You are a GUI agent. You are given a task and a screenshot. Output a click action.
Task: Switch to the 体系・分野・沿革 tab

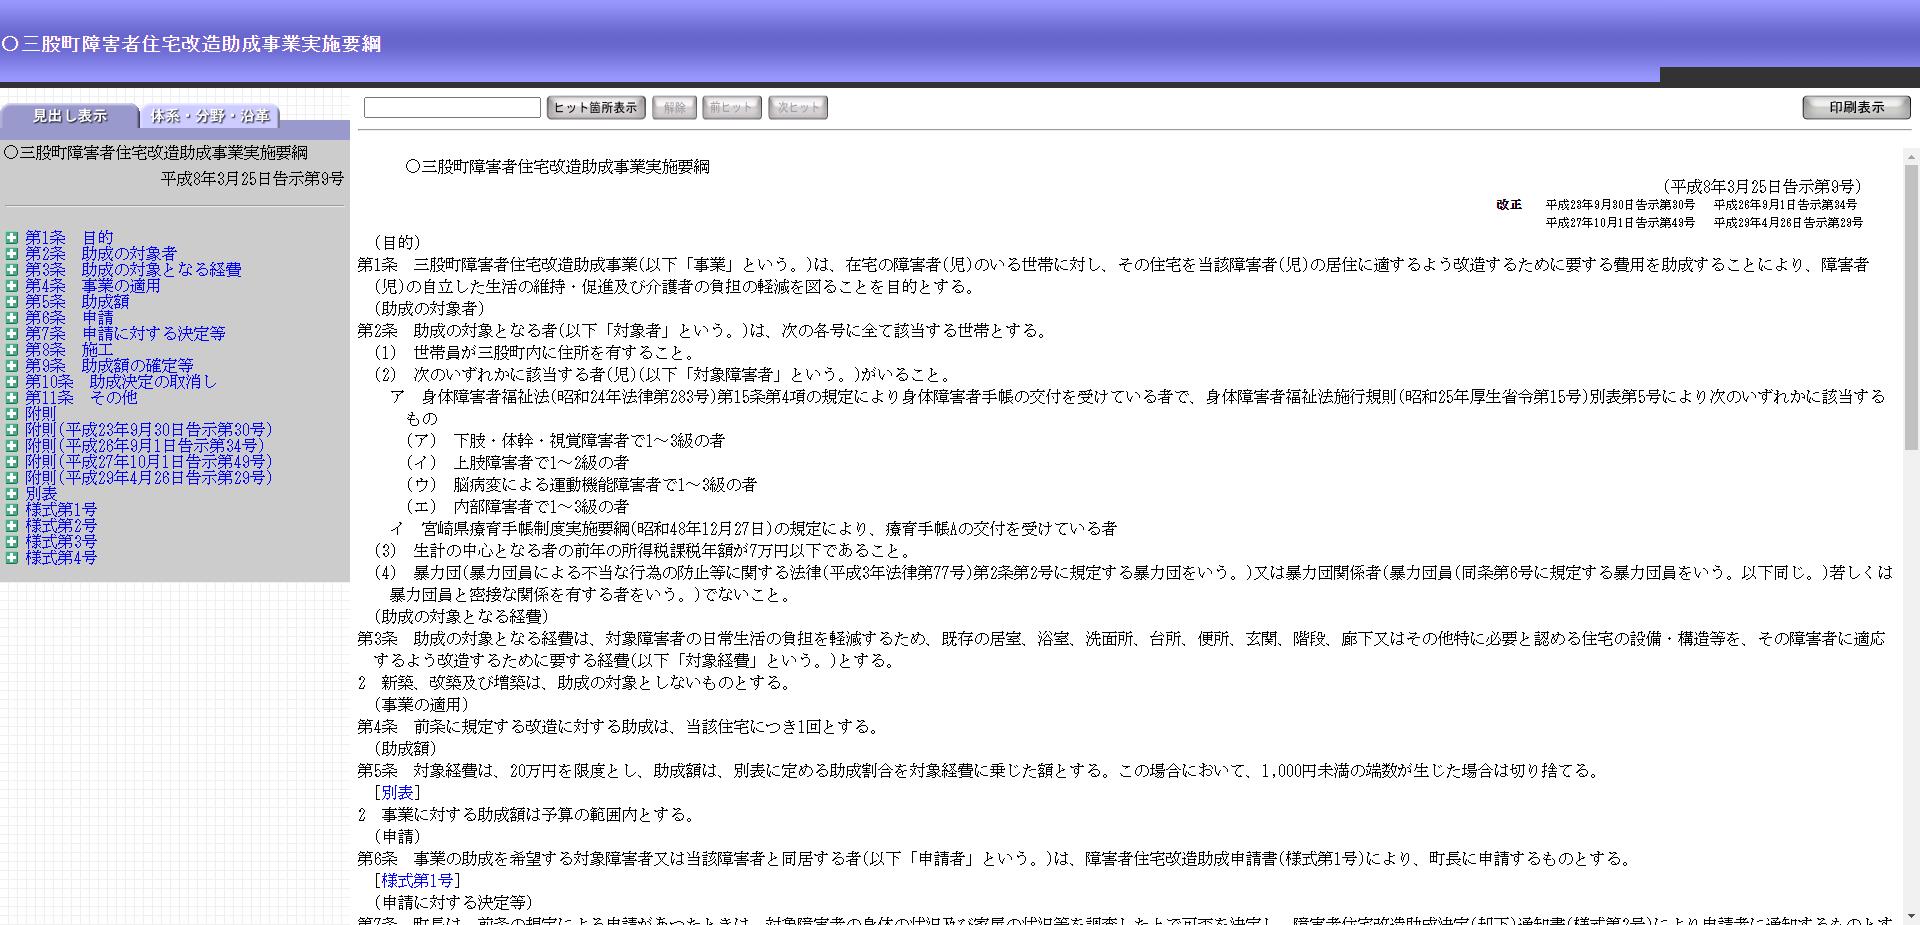(x=210, y=117)
